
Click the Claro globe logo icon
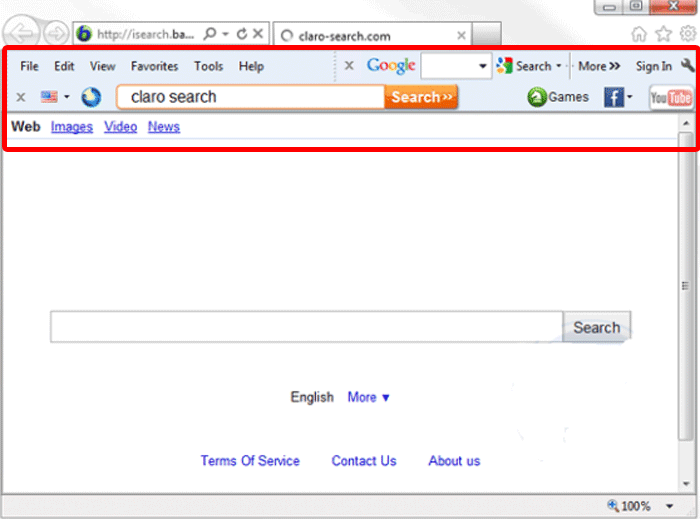pos(91,97)
